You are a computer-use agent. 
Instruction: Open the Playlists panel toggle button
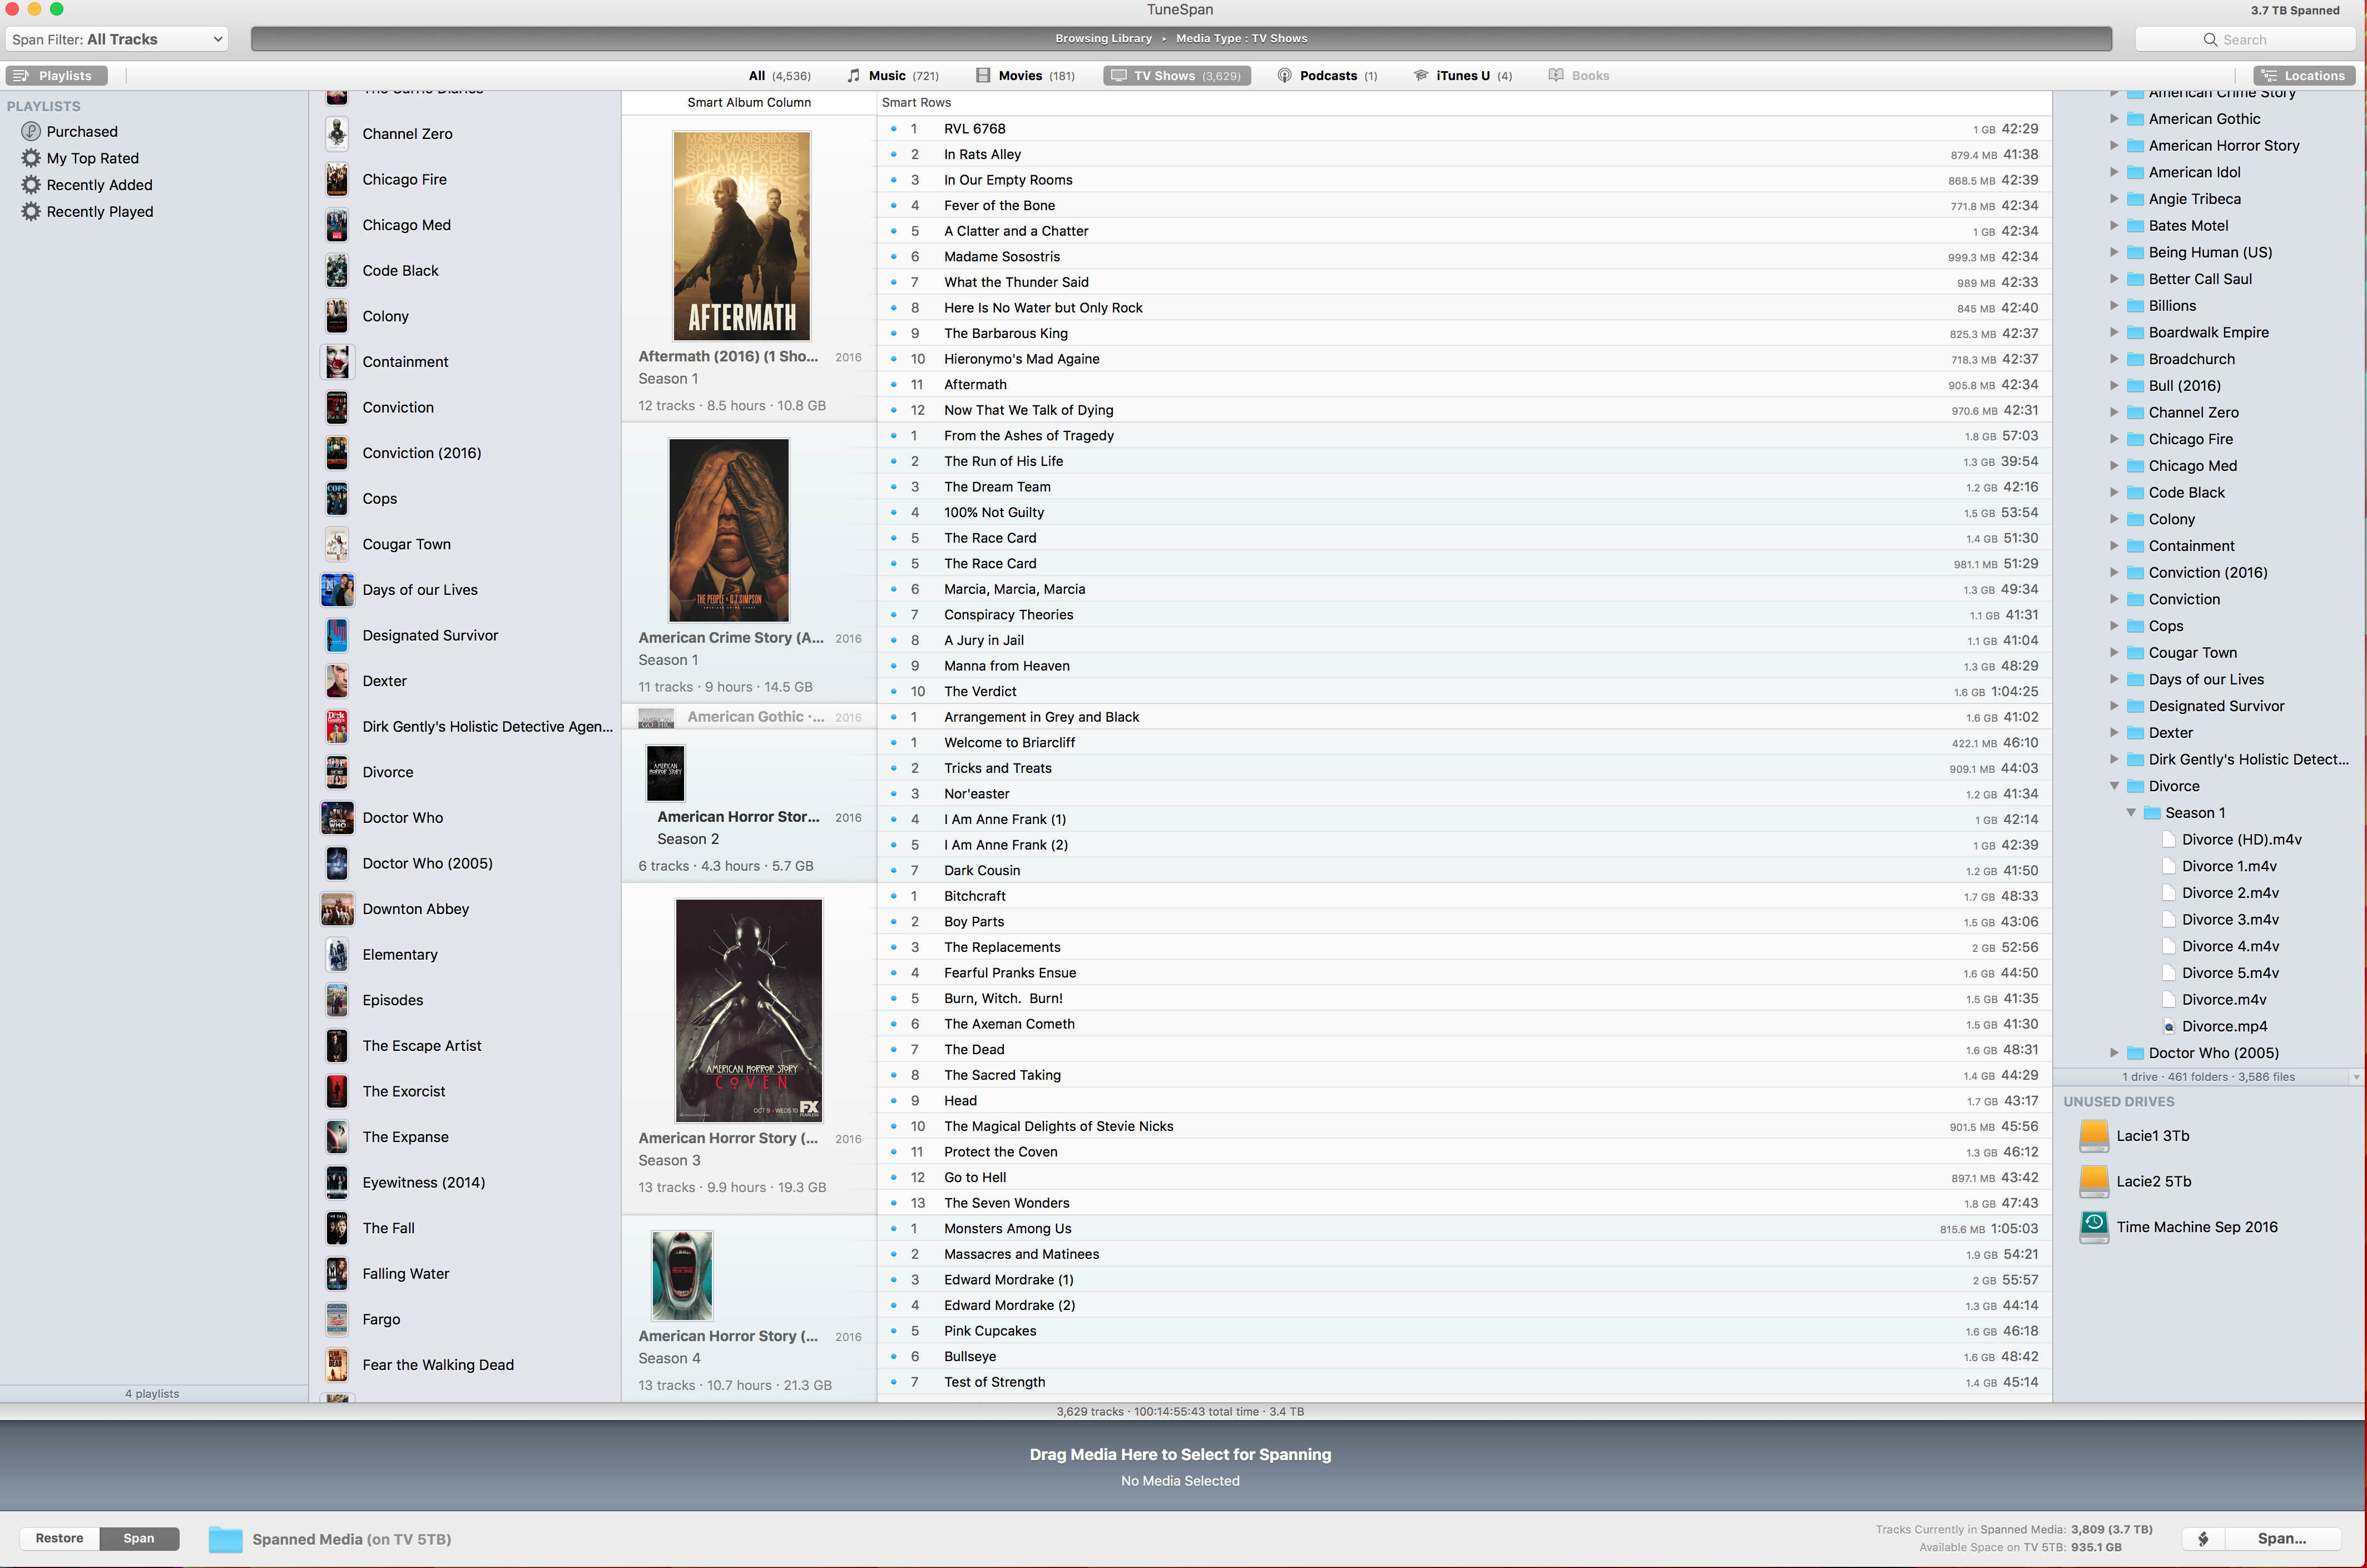click(56, 76)
